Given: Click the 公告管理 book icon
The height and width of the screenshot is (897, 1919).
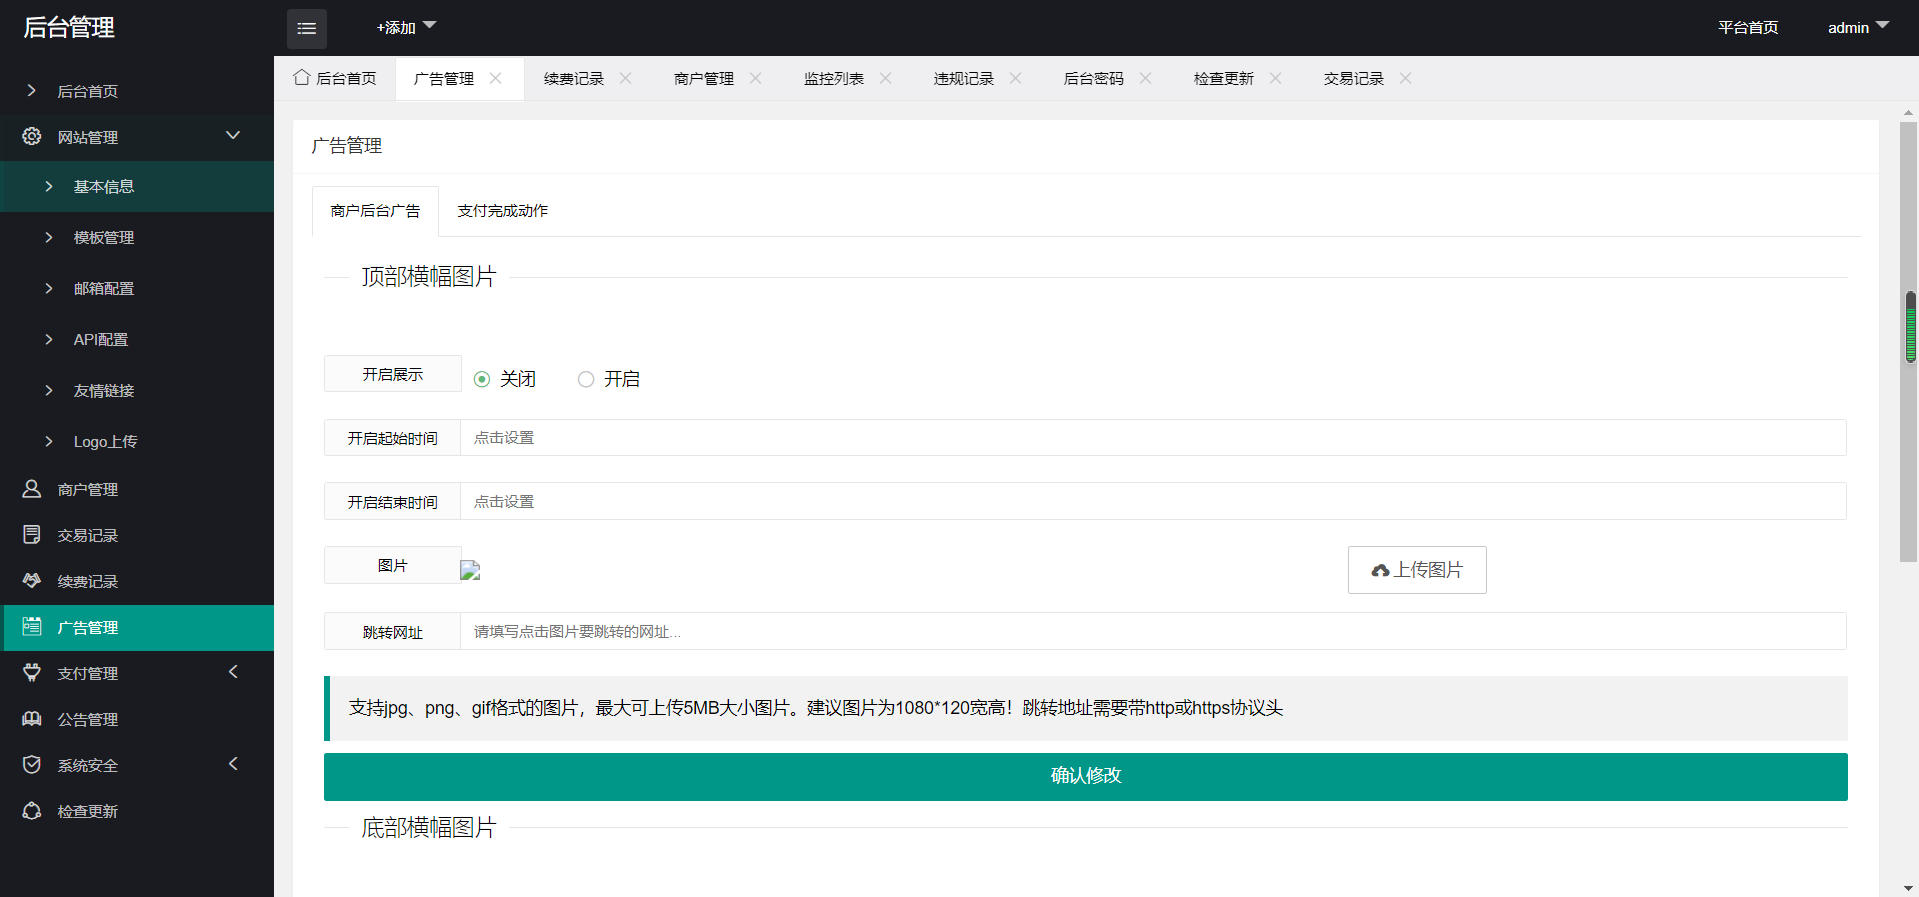Looking at the screenshot, I should click(x=32, y=719).
